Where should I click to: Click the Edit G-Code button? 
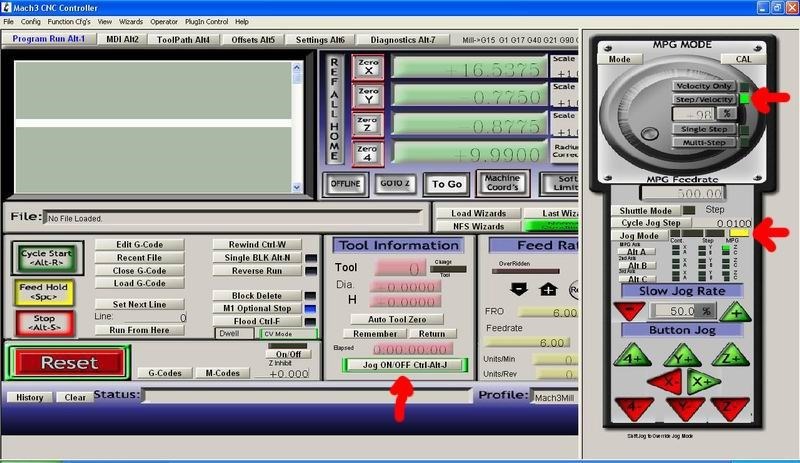(139, 245)
